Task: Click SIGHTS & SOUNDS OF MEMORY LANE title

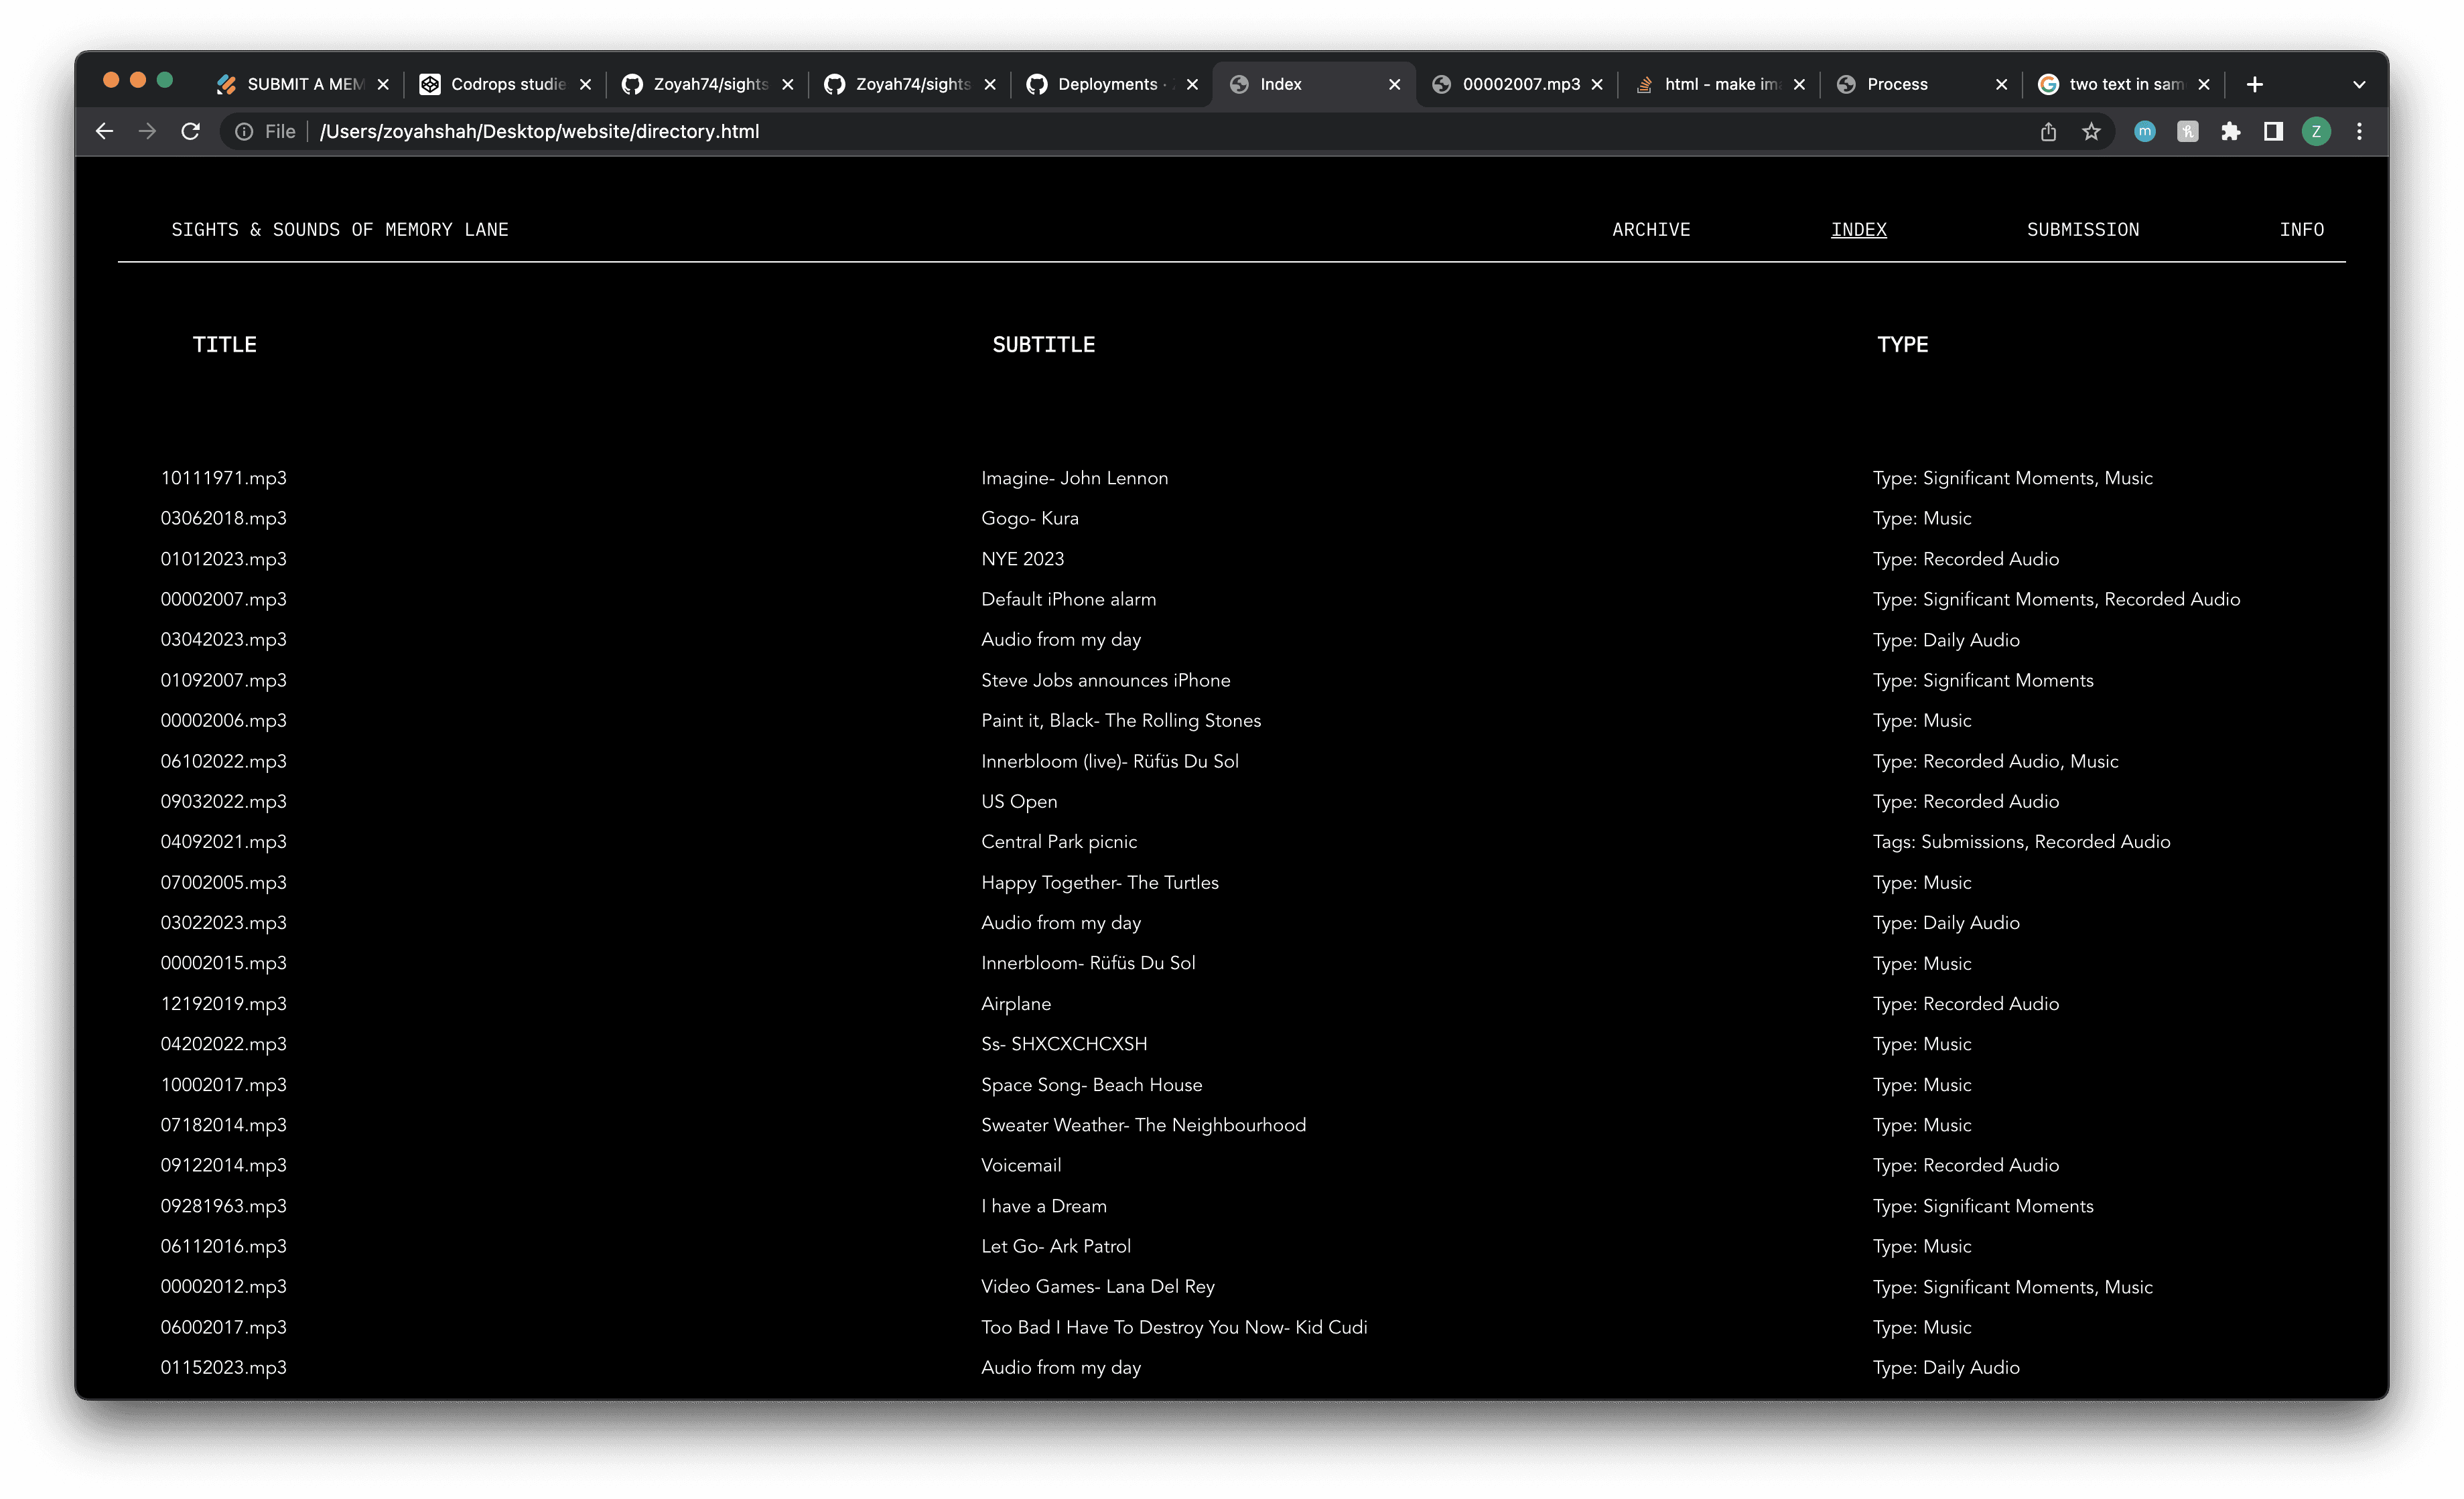Action: click(x=339, y=230)
